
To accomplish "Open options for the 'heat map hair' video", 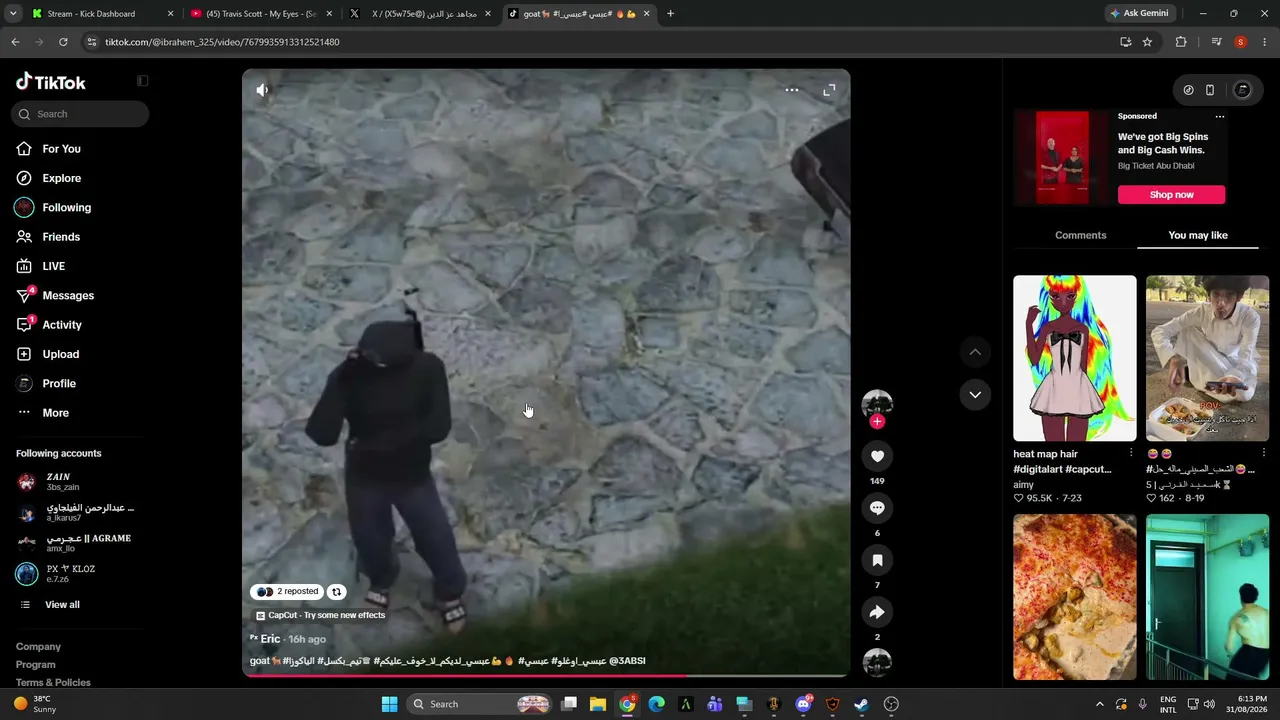I will click(x=1131, y=454).
